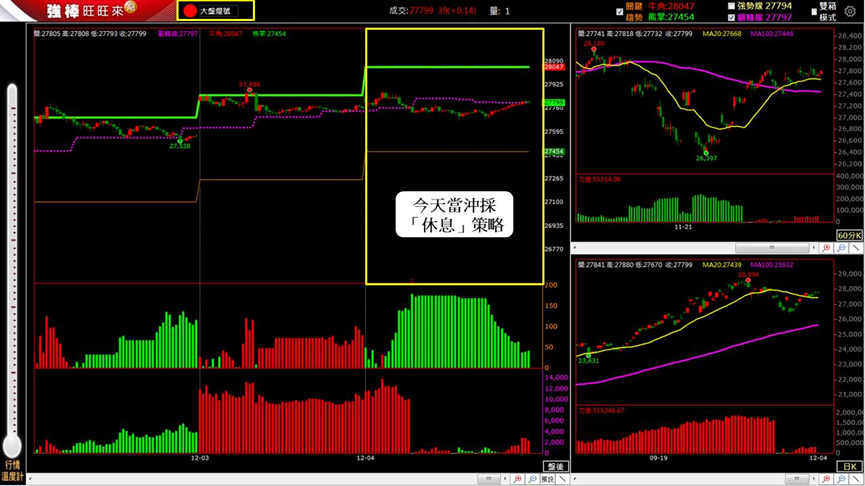Click the red 28047 price tag on axis

click(554, 67)
